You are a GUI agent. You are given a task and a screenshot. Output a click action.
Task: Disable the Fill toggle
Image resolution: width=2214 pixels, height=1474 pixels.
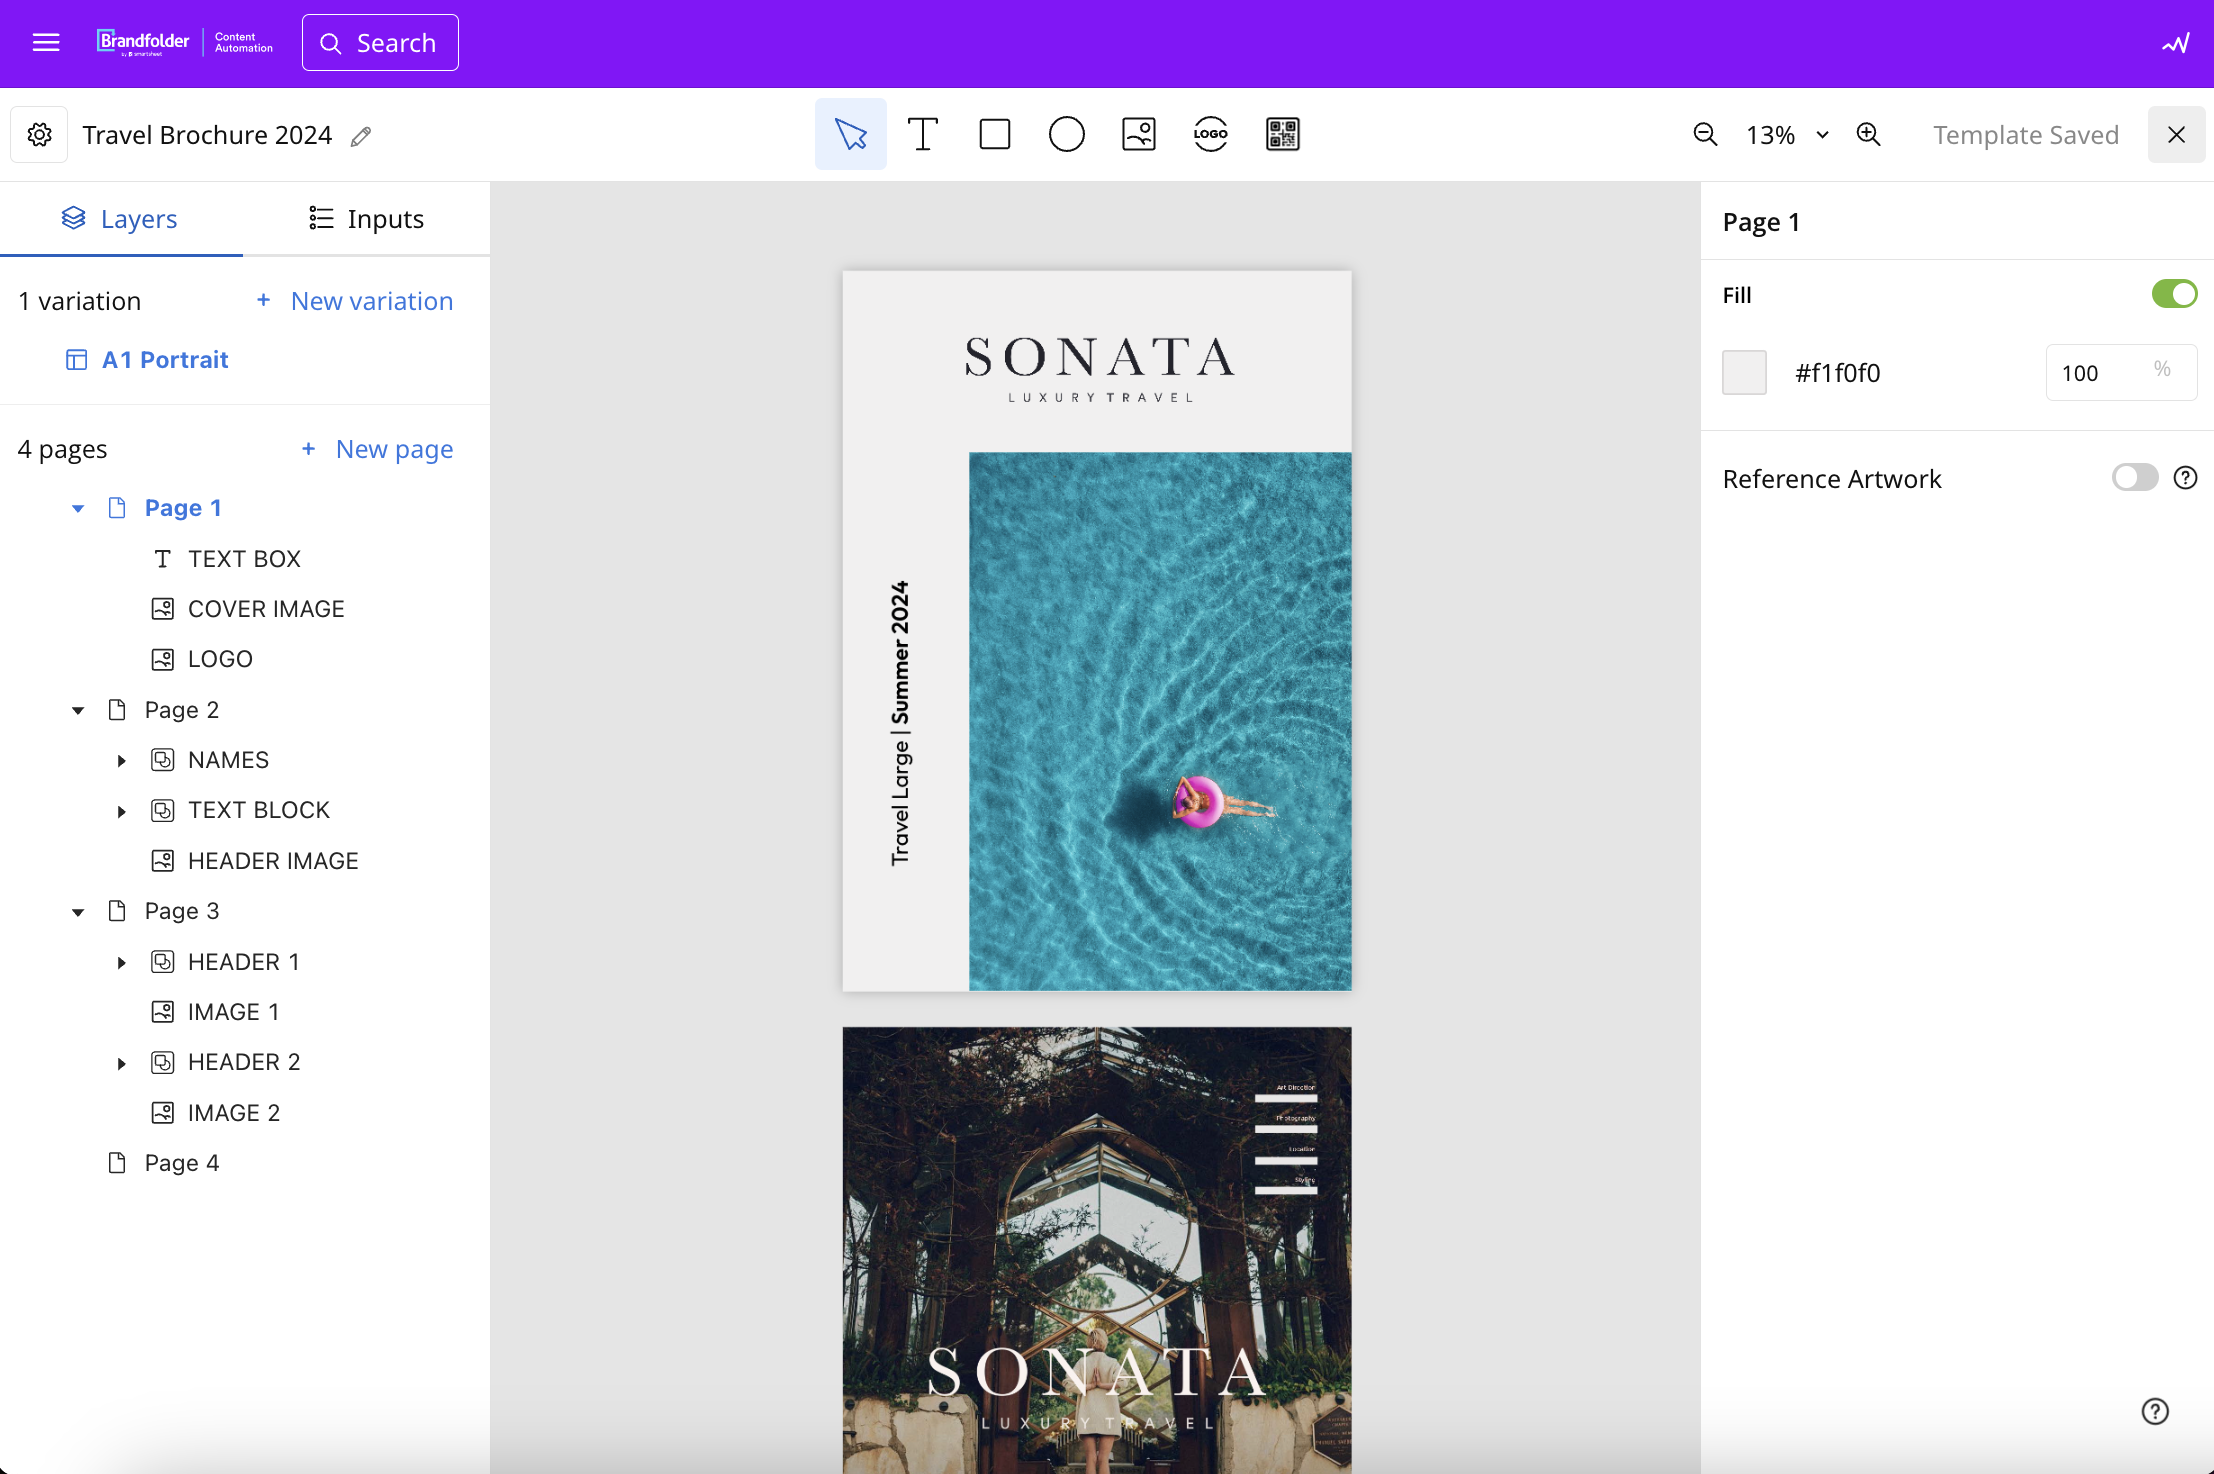[2173, 294]
